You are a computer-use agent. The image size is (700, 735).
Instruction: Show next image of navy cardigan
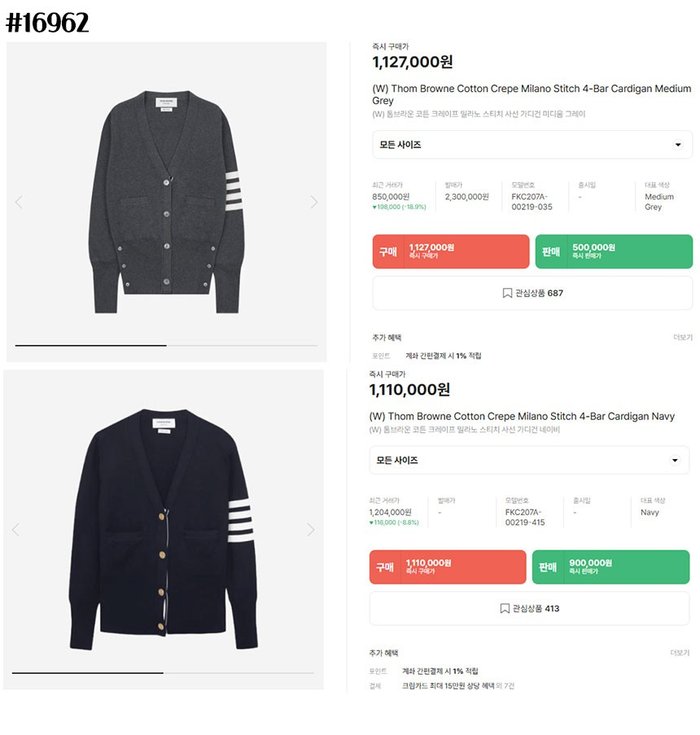310,530
